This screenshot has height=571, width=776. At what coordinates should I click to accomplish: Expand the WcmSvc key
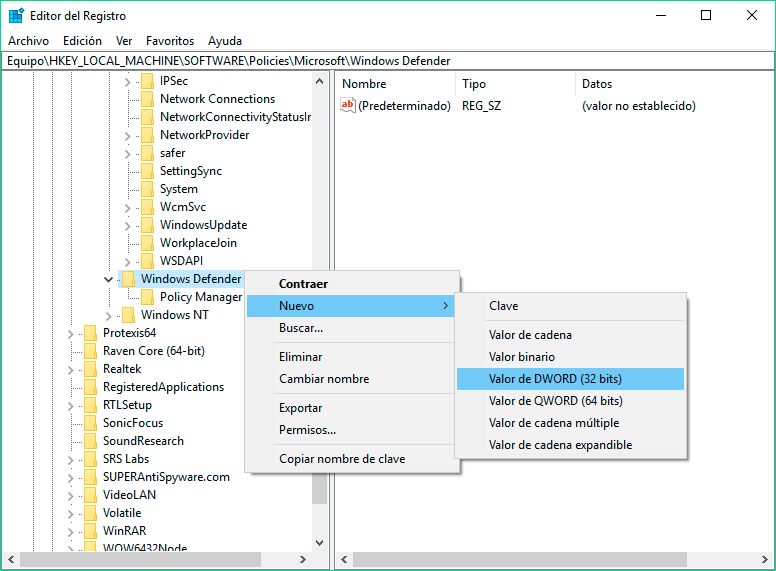coord(127,208)
